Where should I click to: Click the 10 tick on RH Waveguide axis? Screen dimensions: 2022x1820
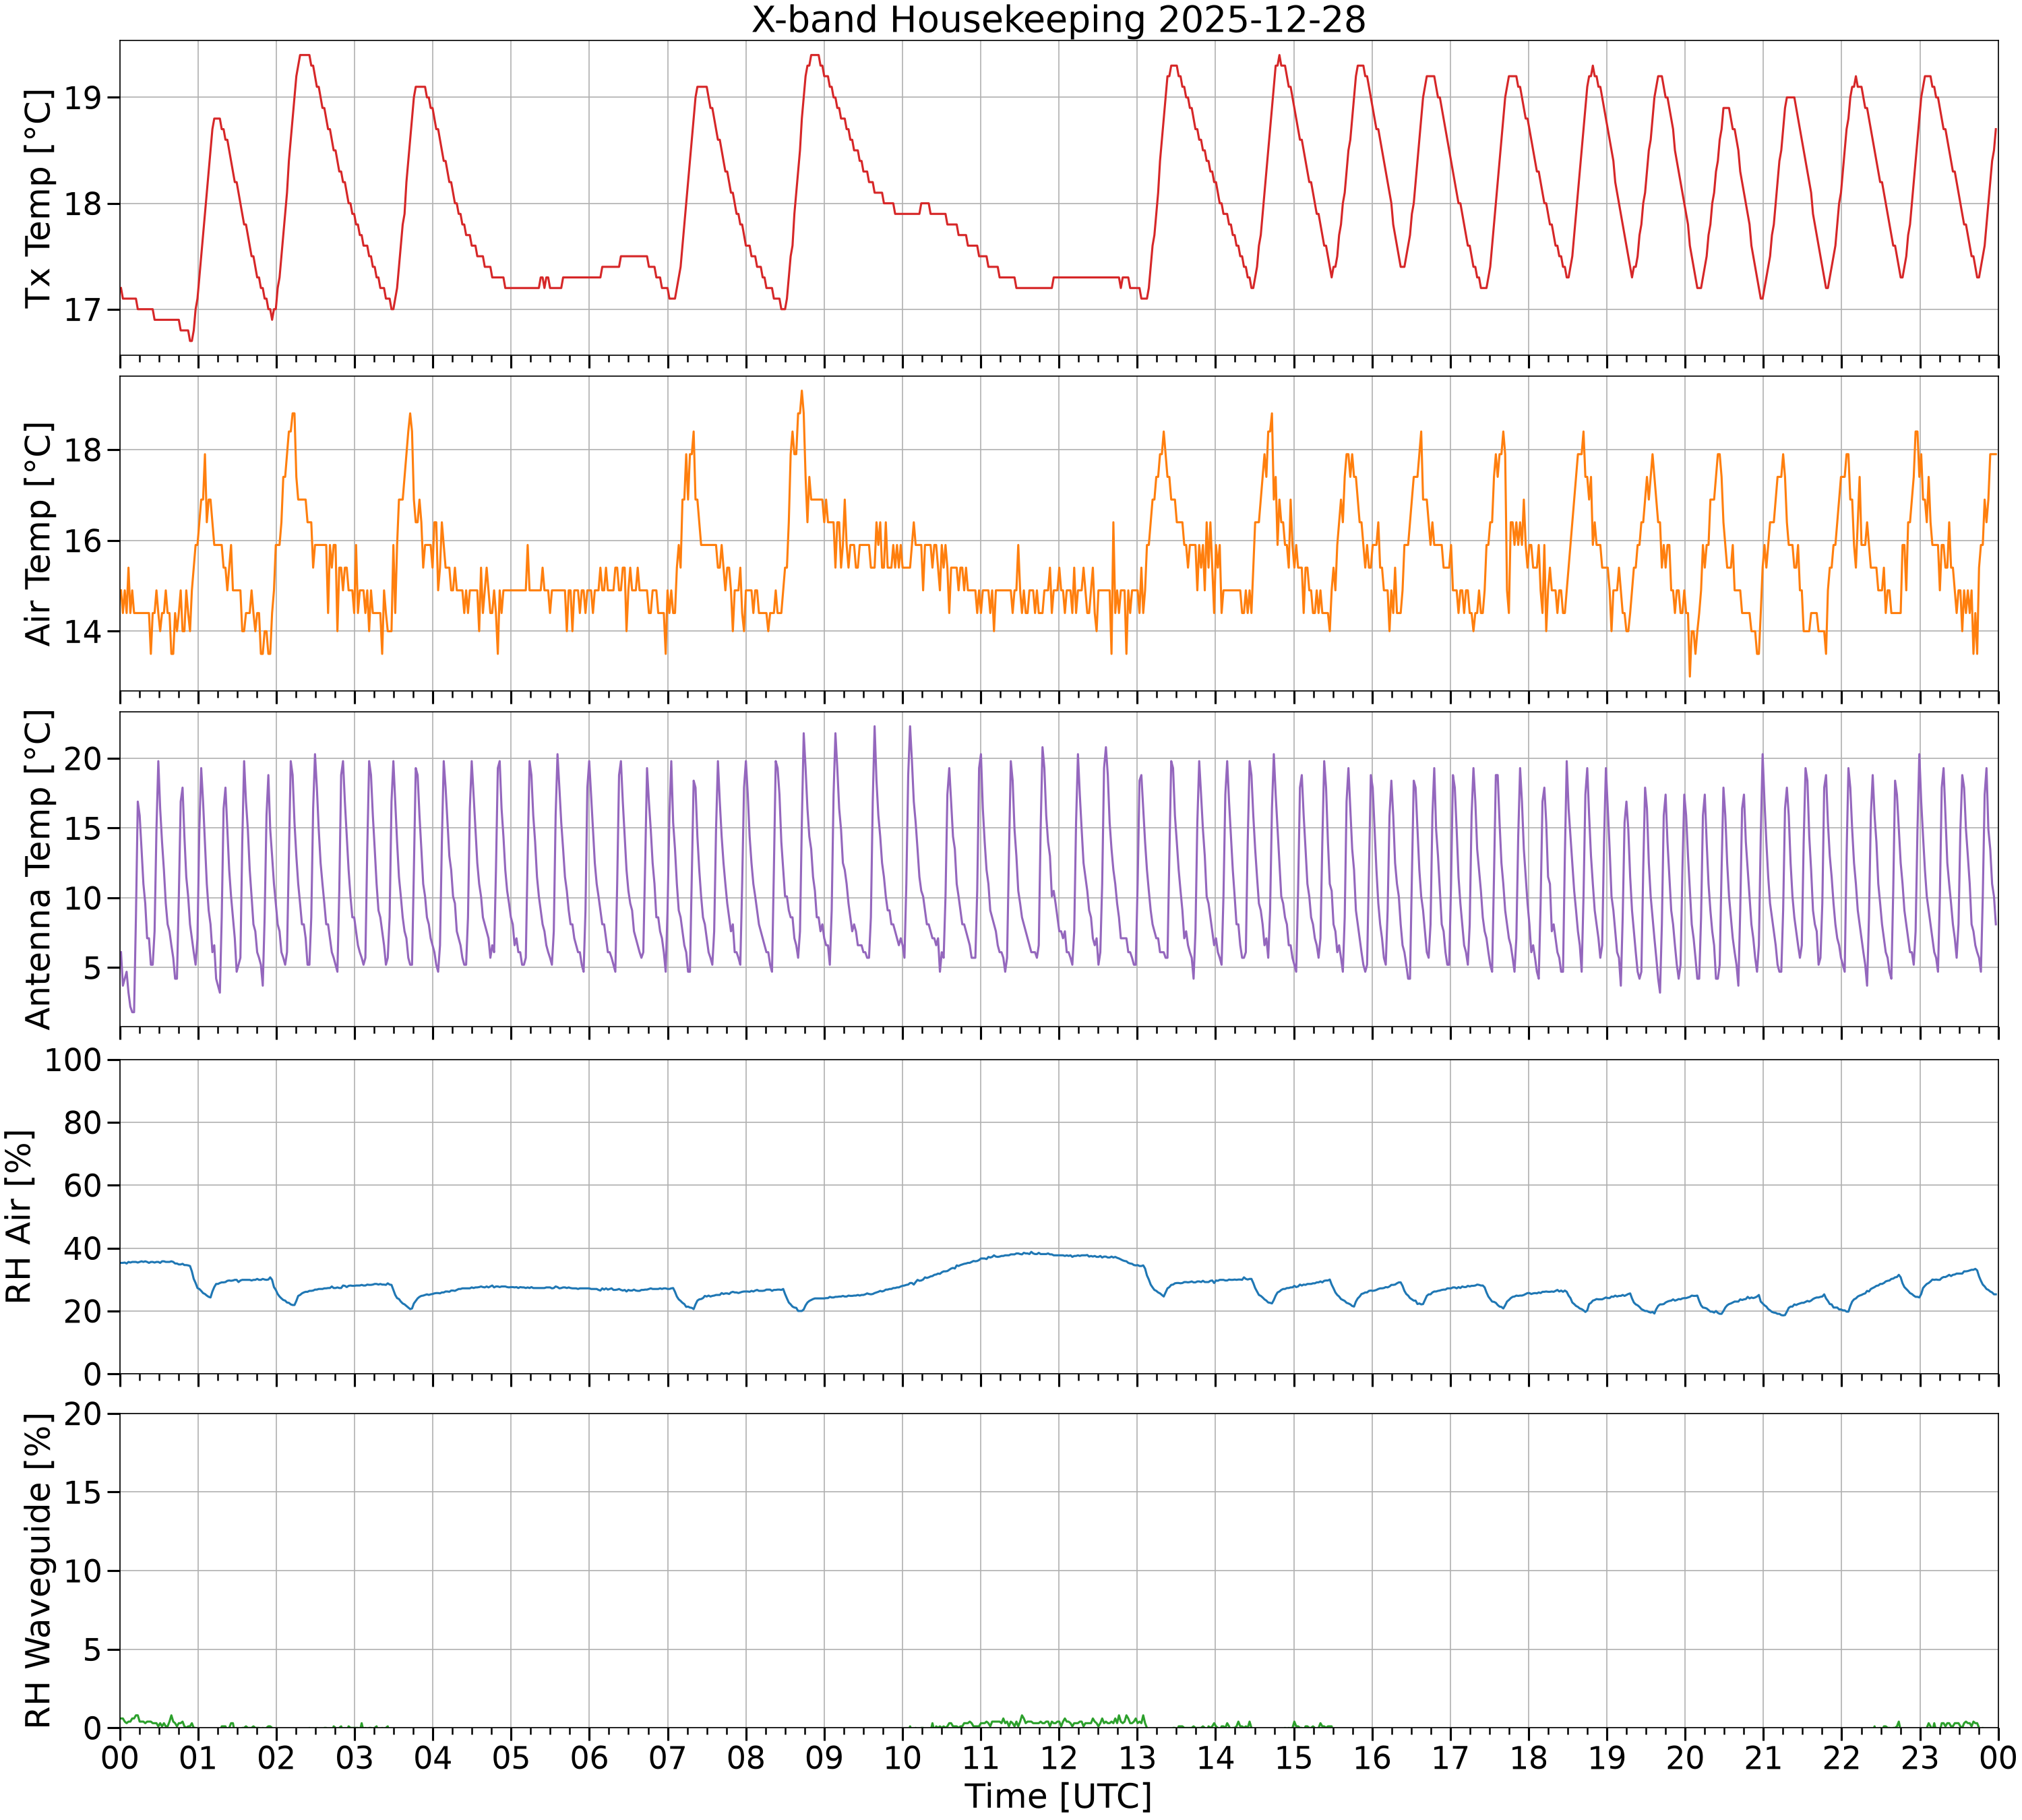83,1571
